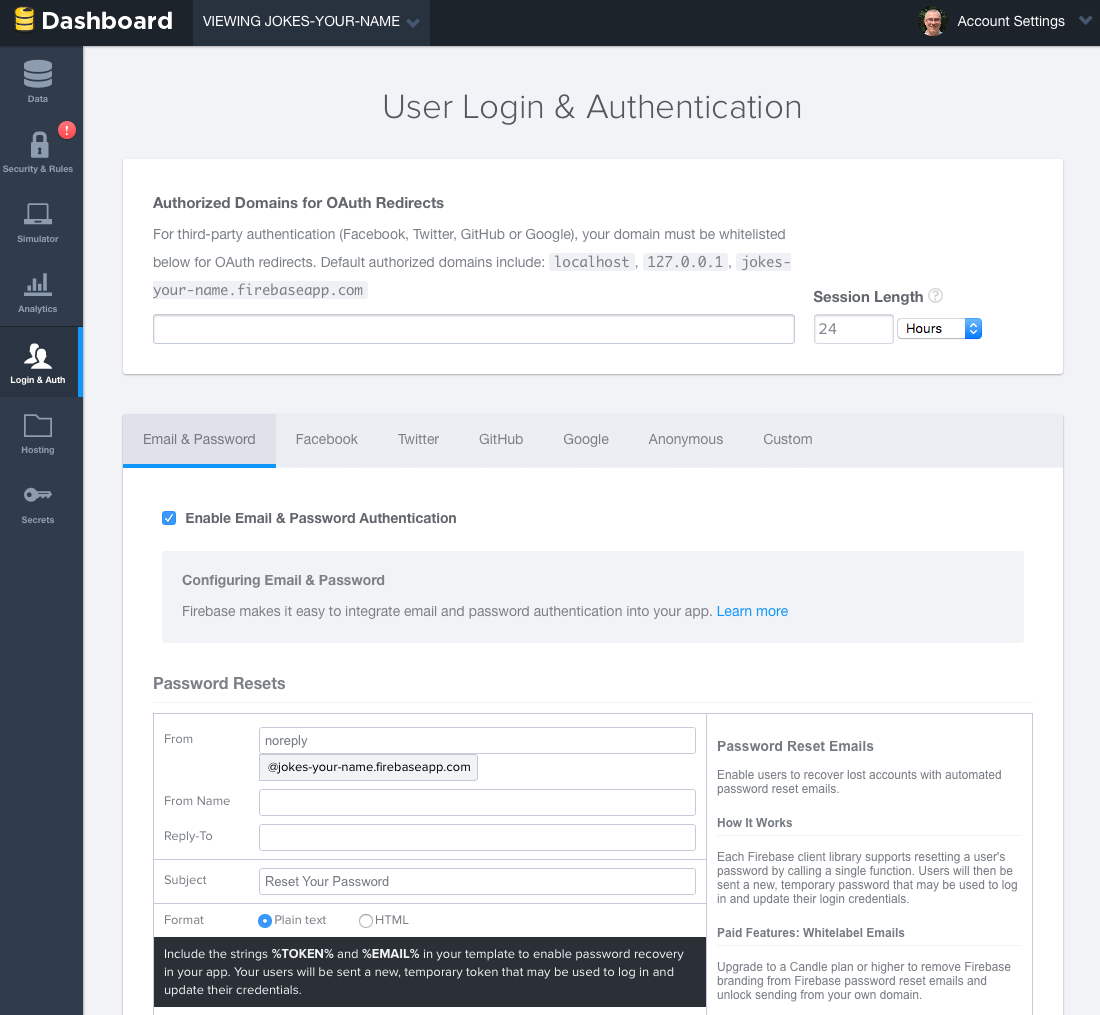Screen dimensions: 1100x1015
Task: Select the Plain text format radio
Action: point(264,921)
